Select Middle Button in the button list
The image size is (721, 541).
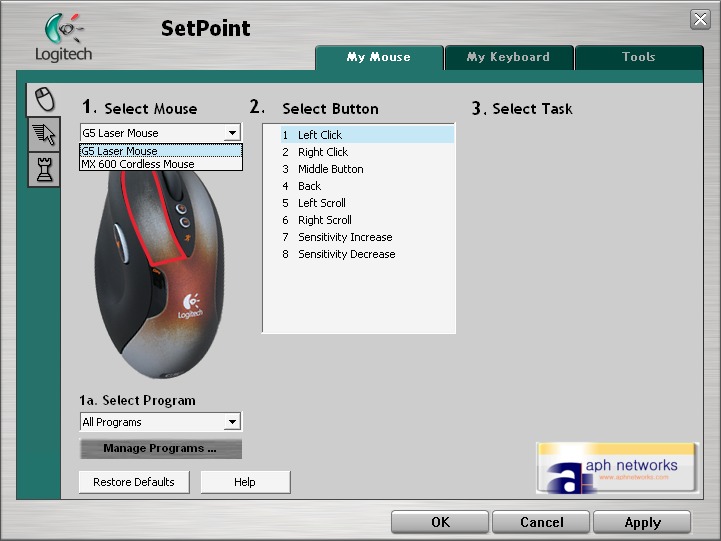330,169
